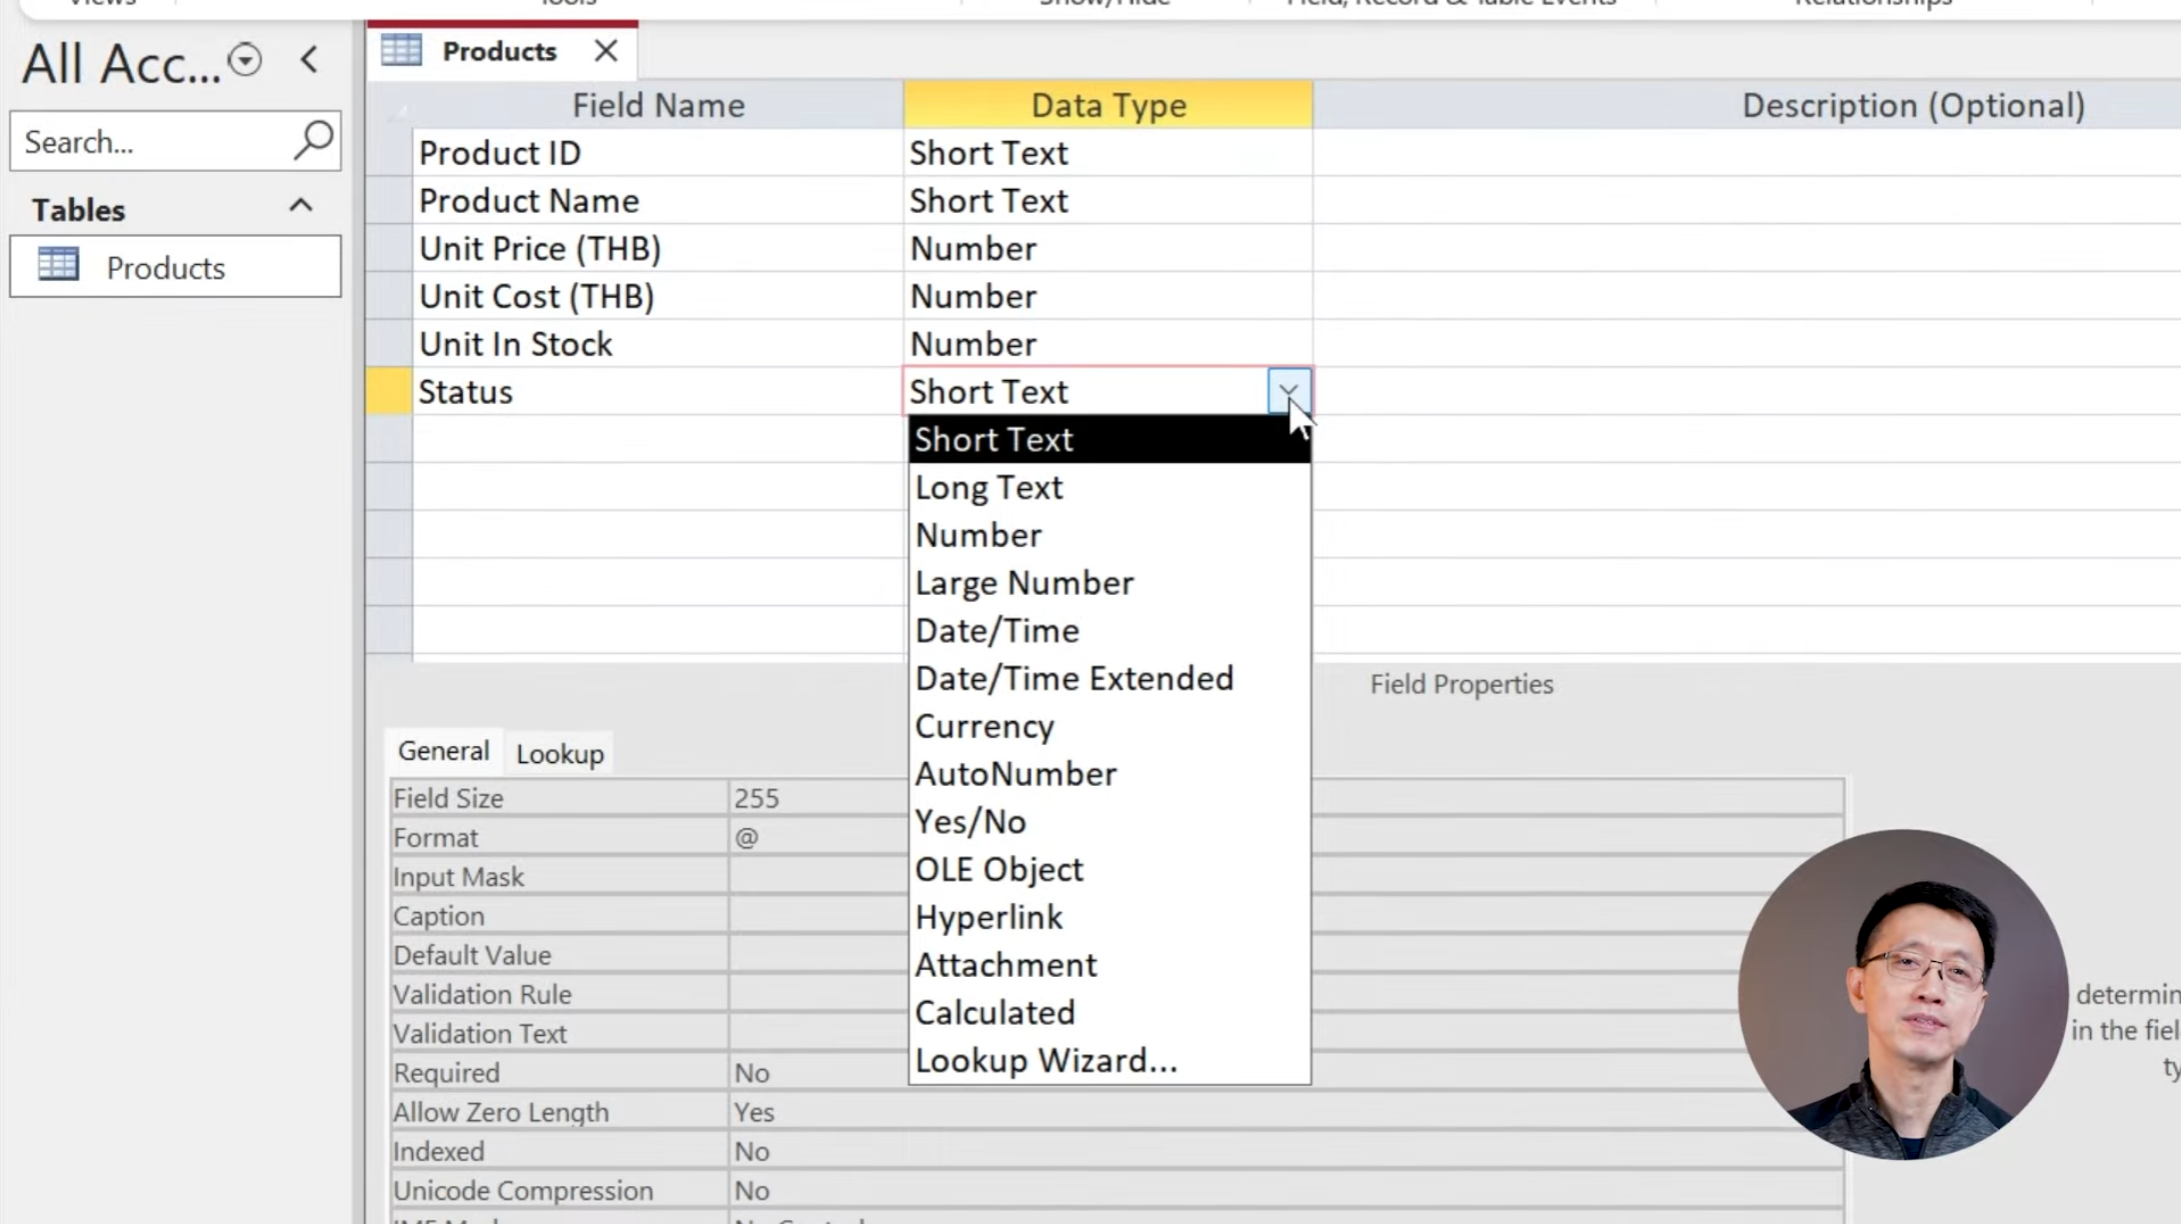Close the Products tab
The width and height of the screenshot is (2181, 1224).
[x=605, y=50]
